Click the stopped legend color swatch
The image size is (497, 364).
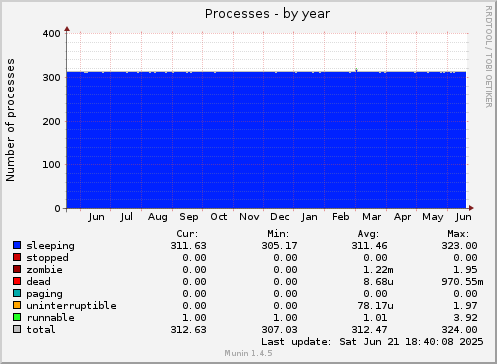(17, 257)
